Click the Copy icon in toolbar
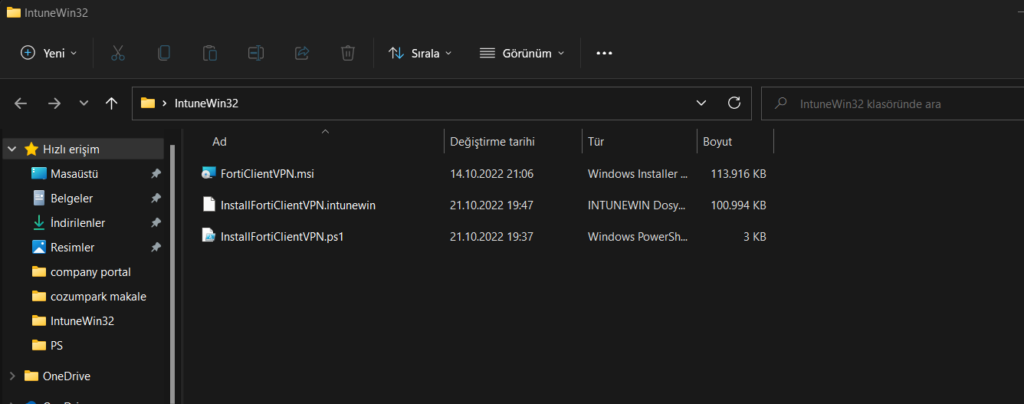 tap(164, 54)
